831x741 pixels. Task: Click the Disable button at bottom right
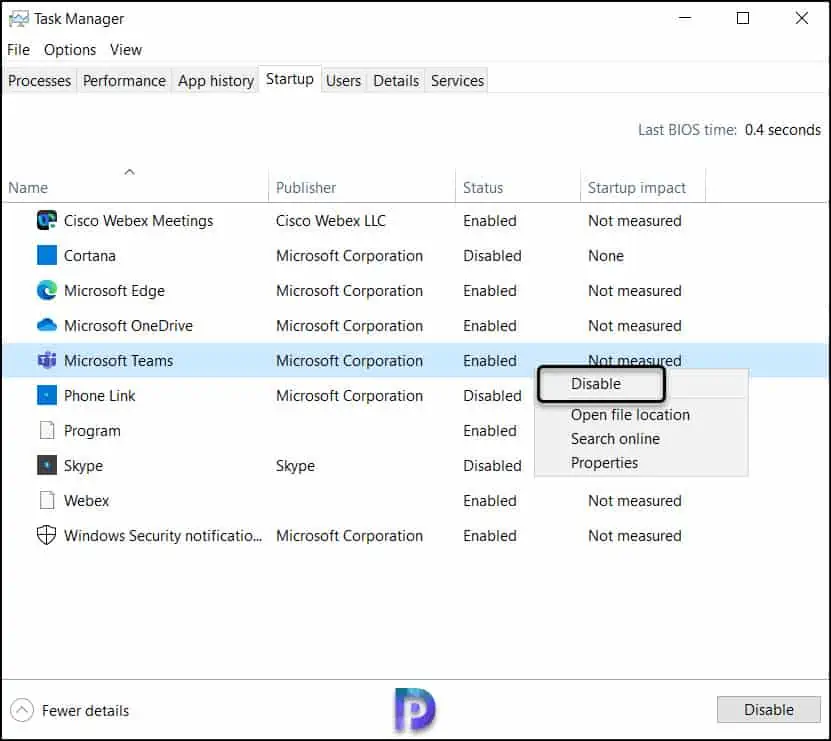(x=768, y=709)
